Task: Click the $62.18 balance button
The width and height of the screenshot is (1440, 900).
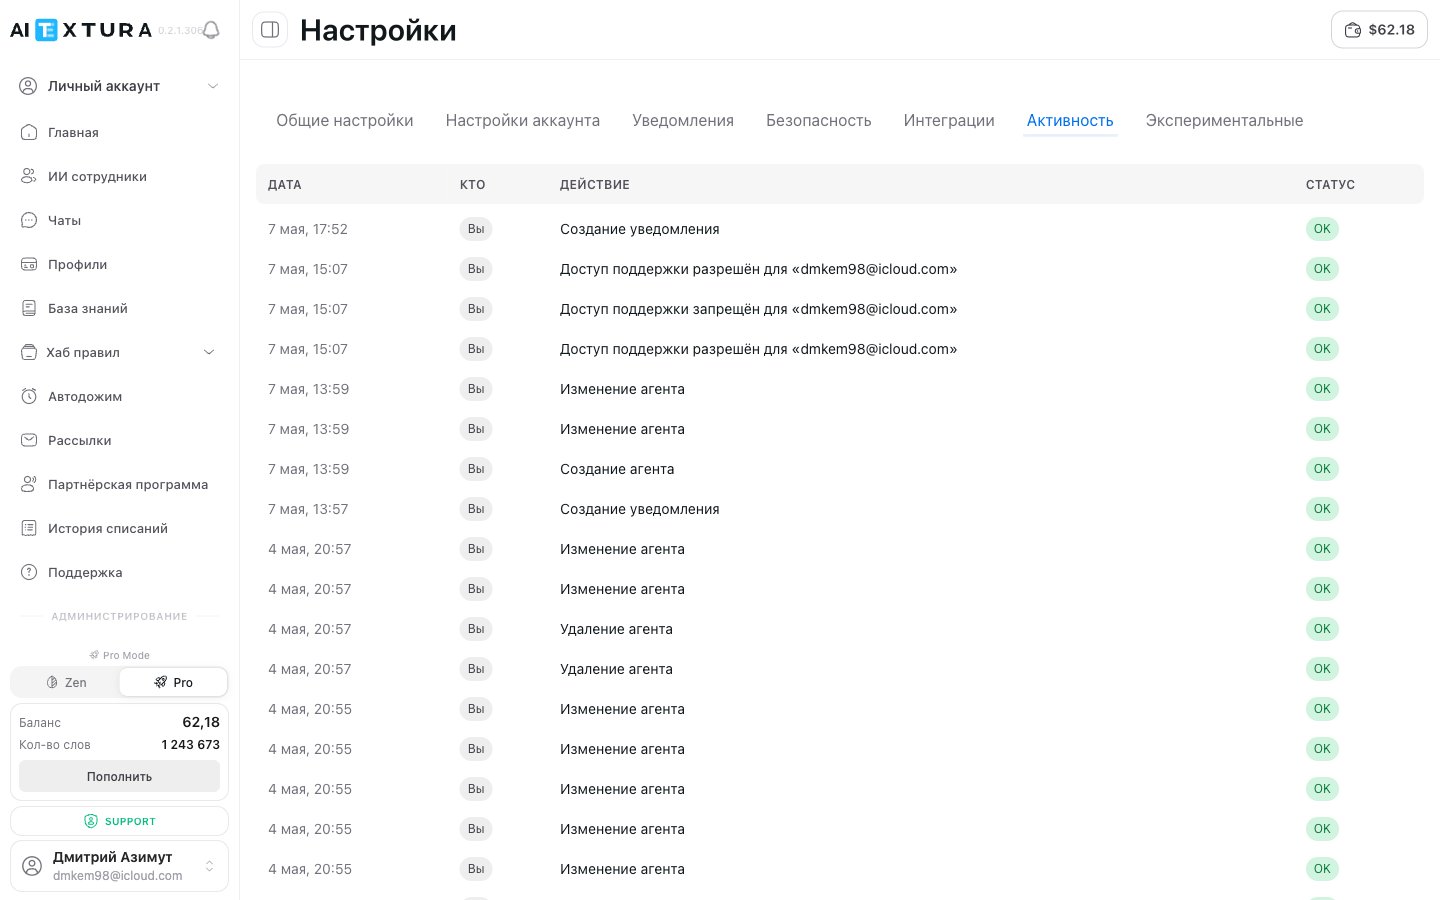Action: (x=1379, y=30)
